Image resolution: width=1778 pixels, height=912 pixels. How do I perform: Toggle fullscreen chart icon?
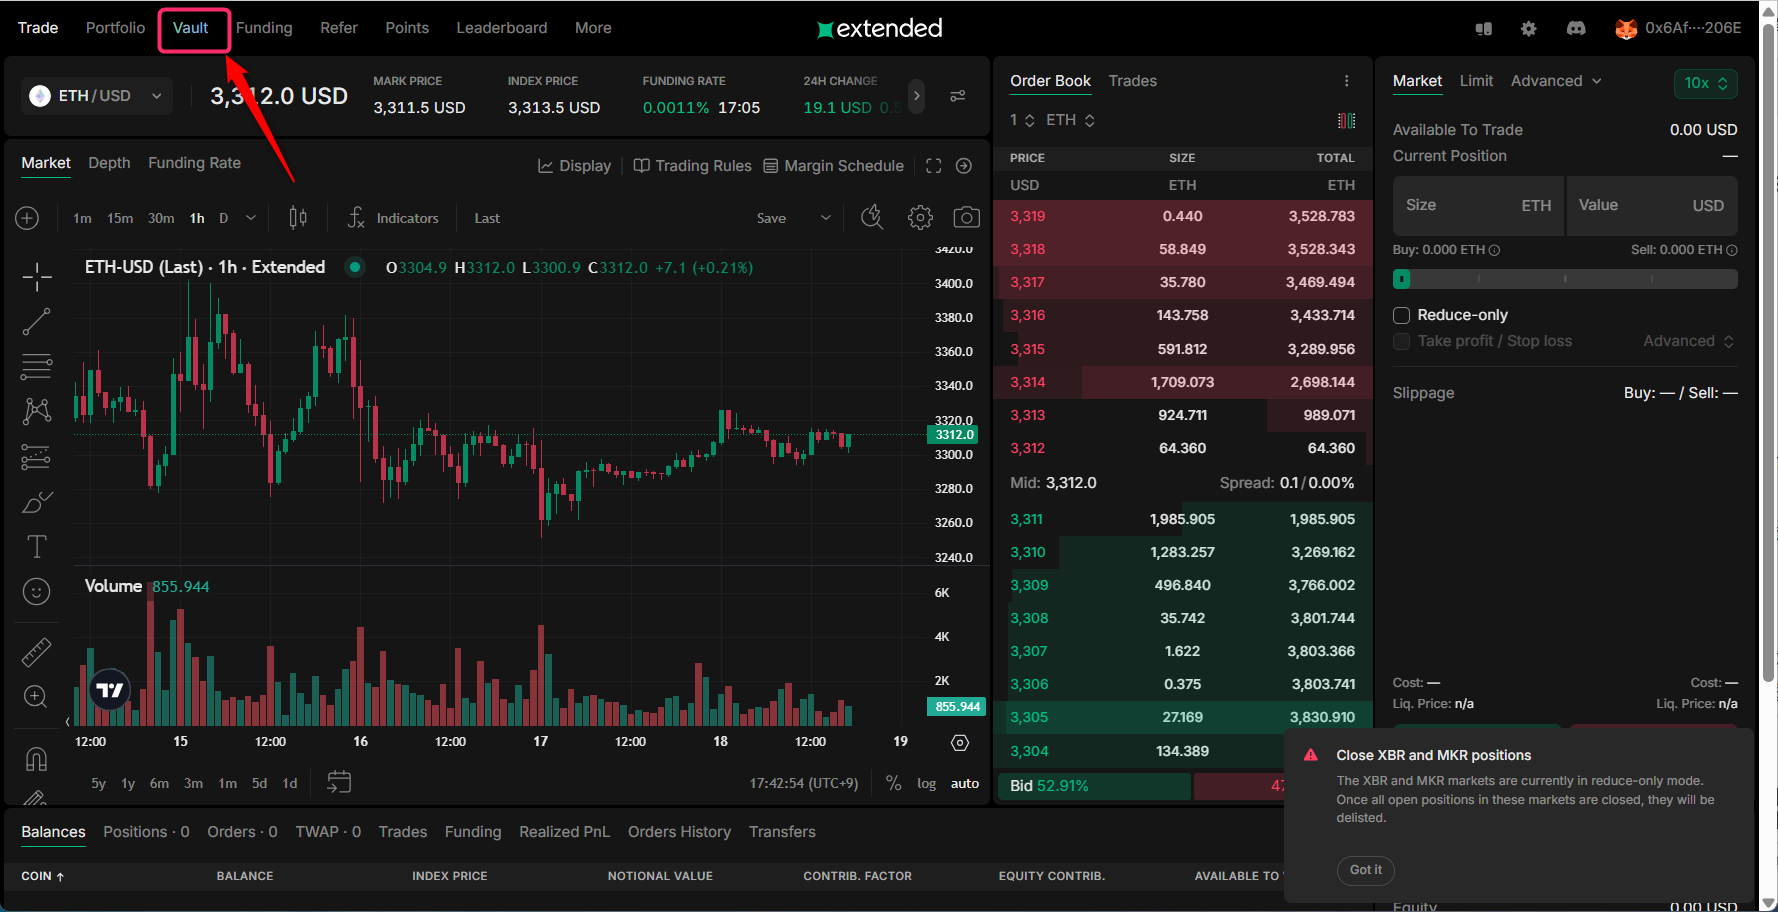[933, 166]
